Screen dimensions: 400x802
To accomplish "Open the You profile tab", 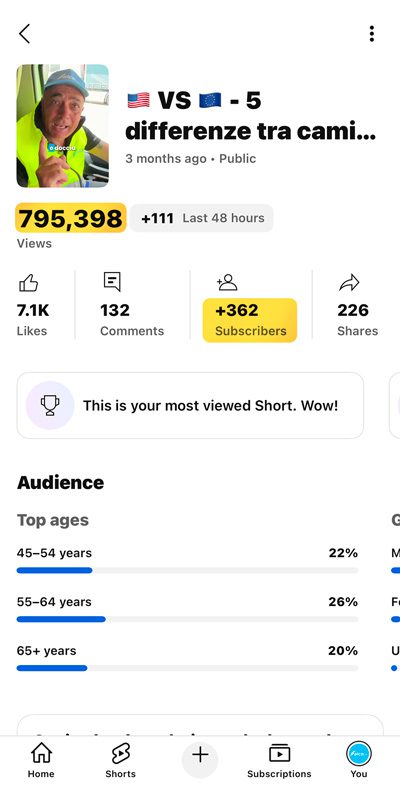I will [x=359, y=761].
